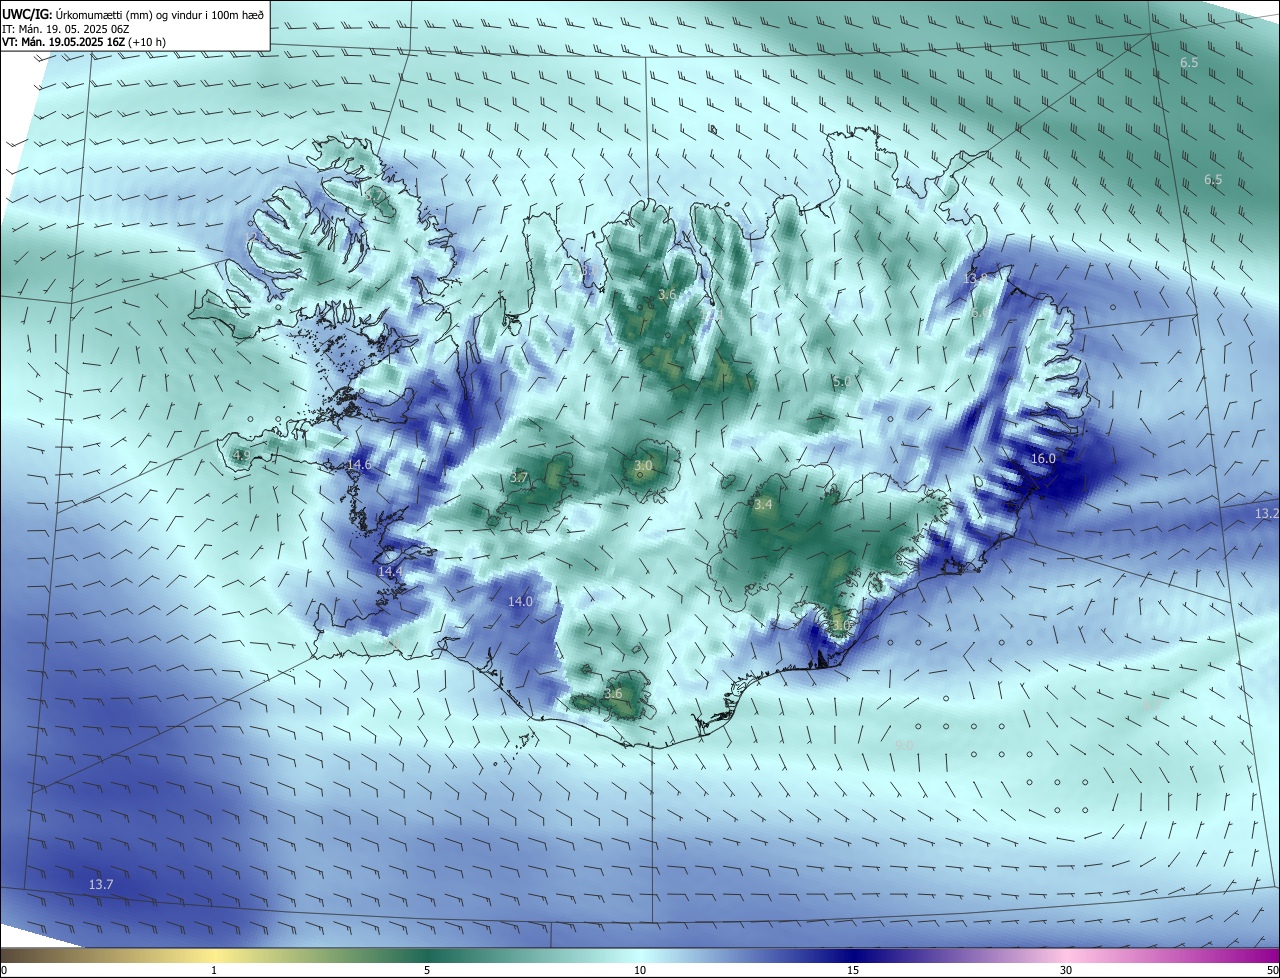Click the 0 tick label on the color scale
The height and width of the screenshot is (978, 1280).
(x=4, y=970)
